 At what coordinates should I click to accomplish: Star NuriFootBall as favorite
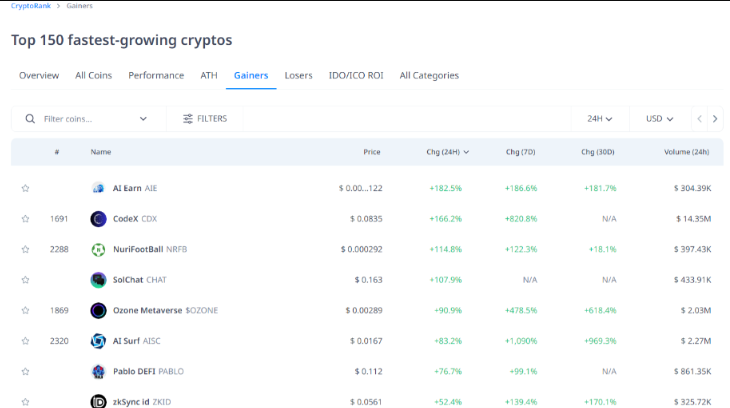(25, 249)
